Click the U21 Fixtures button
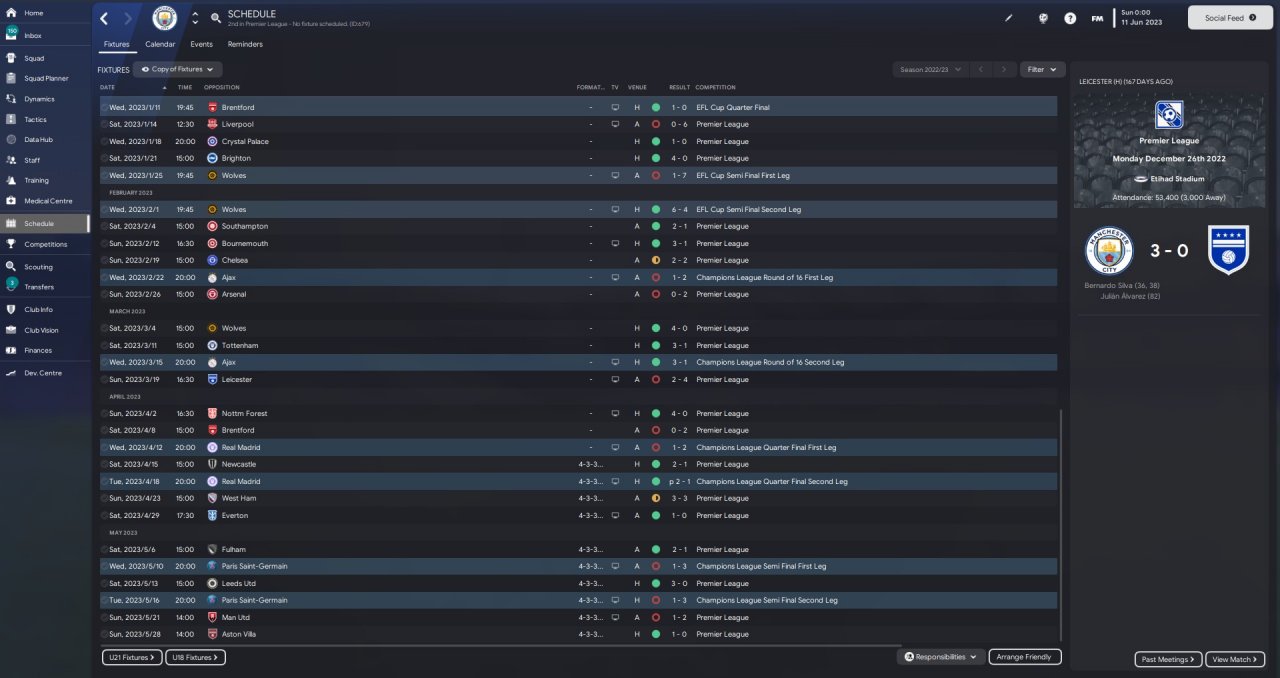 coord(132,657)
